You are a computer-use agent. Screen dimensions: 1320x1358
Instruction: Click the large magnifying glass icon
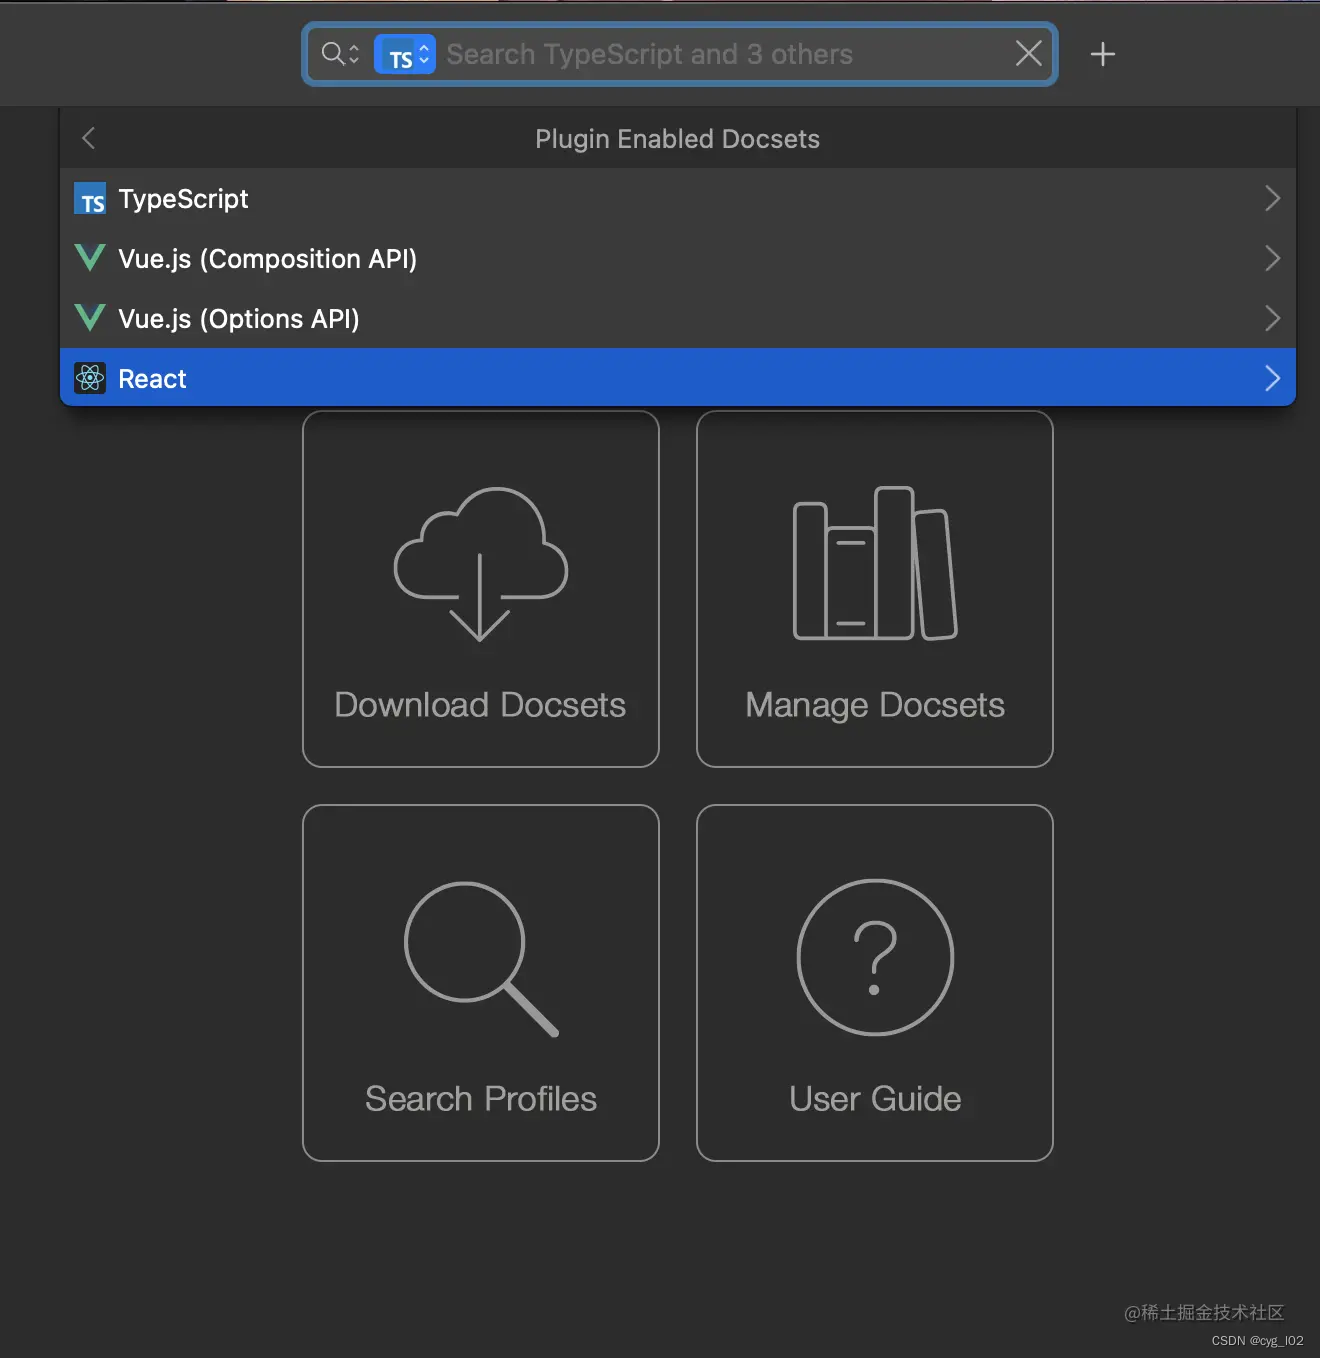[x=481, y=959]
